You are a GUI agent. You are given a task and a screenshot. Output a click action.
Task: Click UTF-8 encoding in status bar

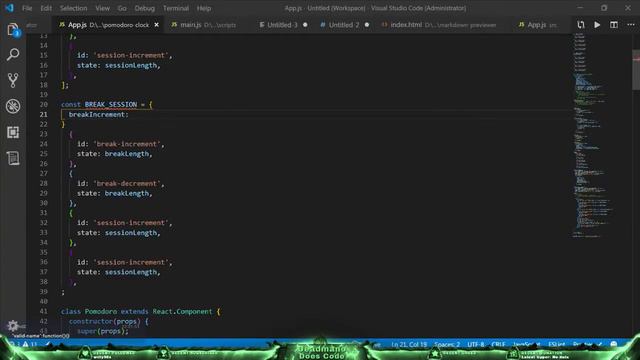(x=476, y=344)
